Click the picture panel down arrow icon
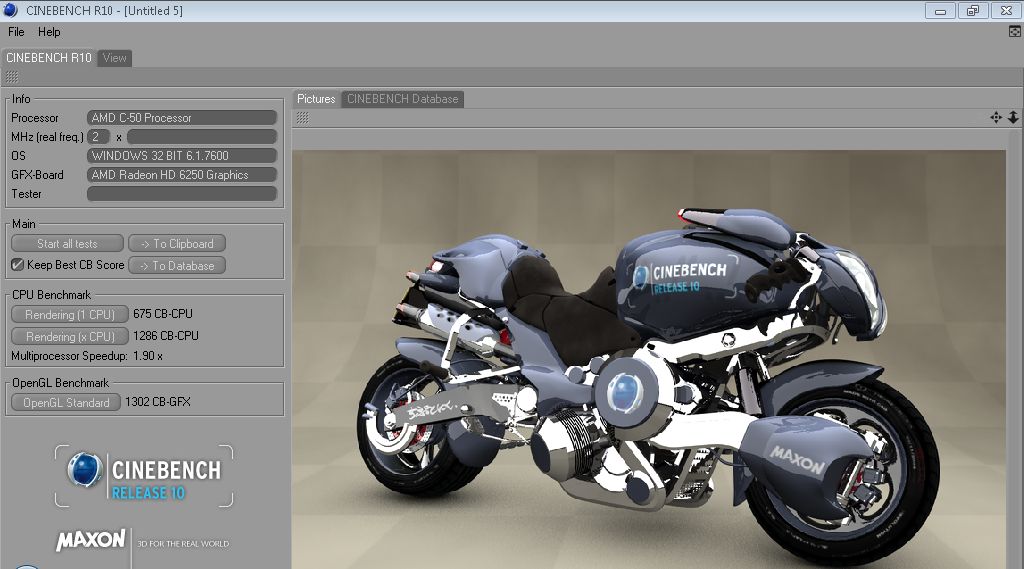 point(1013,118)
